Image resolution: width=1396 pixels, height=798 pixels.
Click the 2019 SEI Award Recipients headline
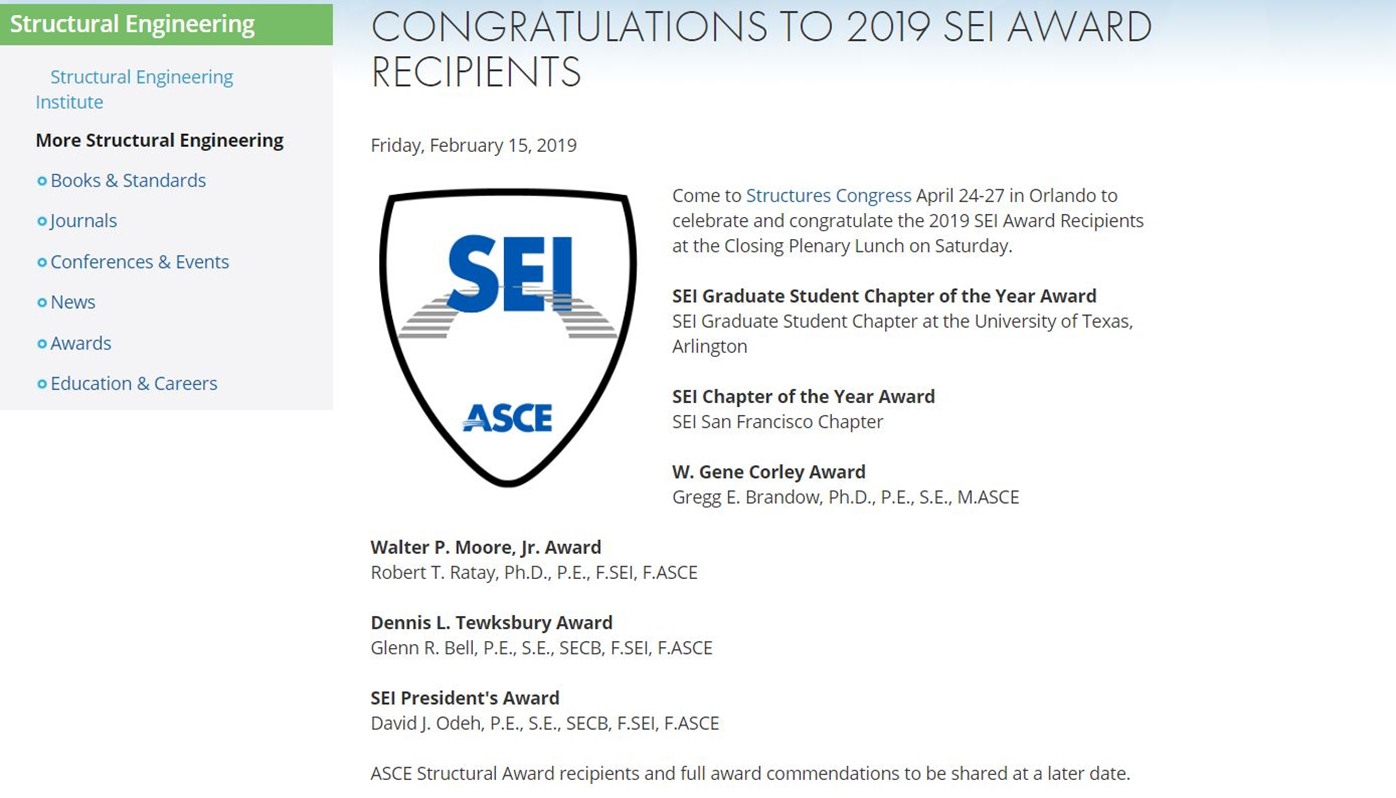(x=760, y=49)
